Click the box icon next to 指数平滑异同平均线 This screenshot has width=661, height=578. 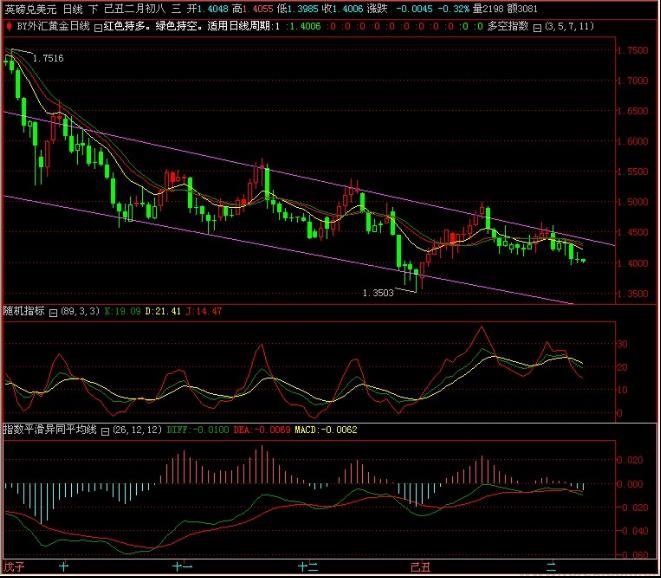tap(105, 431)
